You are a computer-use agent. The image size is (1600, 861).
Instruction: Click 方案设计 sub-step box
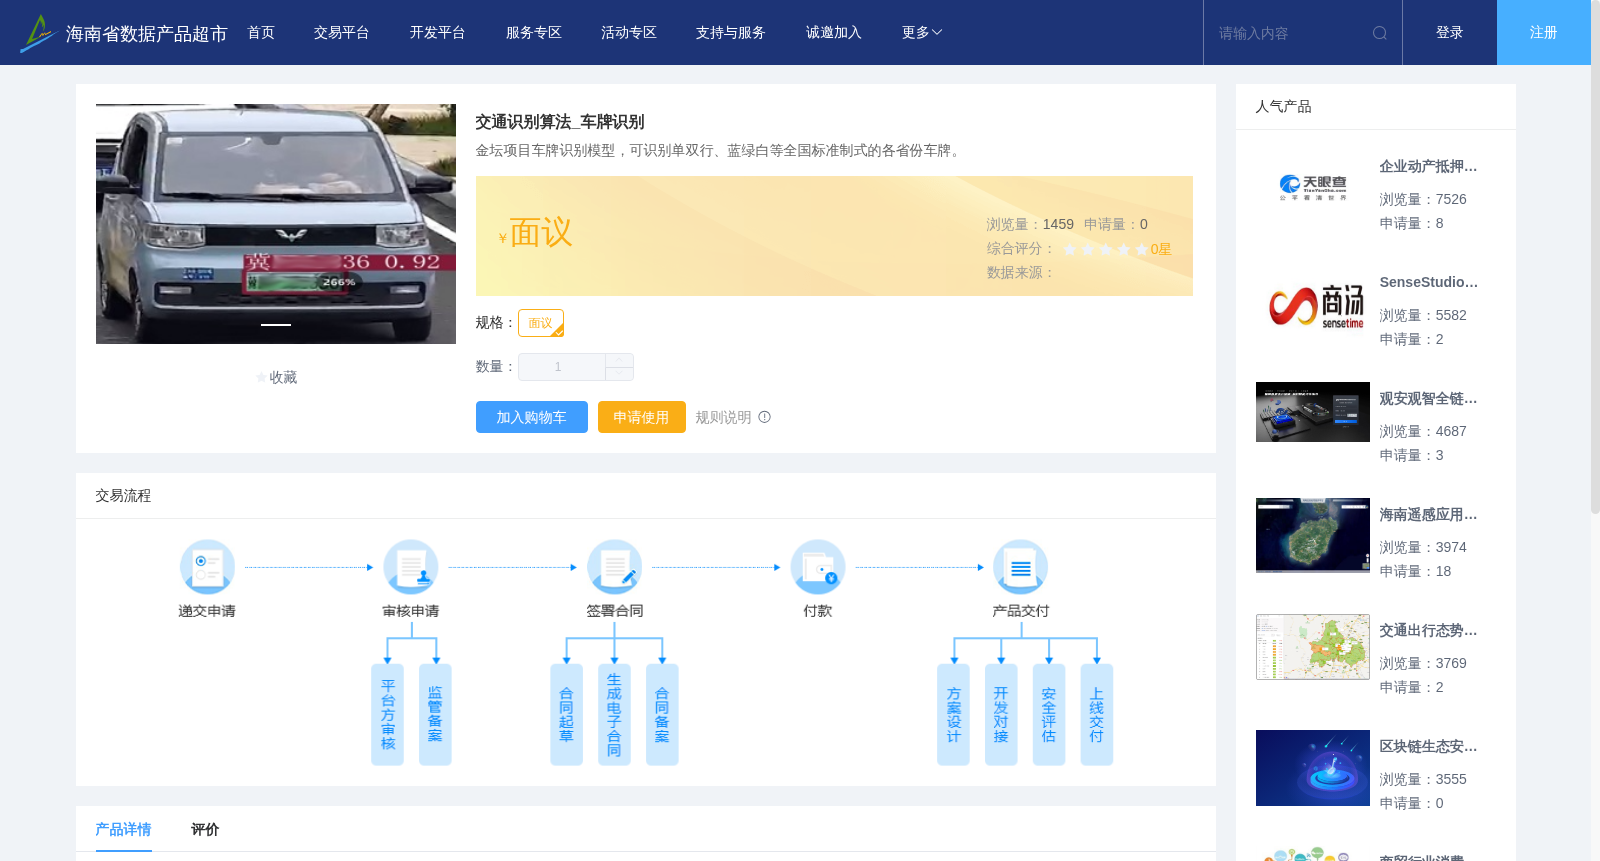(x=954, y=715)
